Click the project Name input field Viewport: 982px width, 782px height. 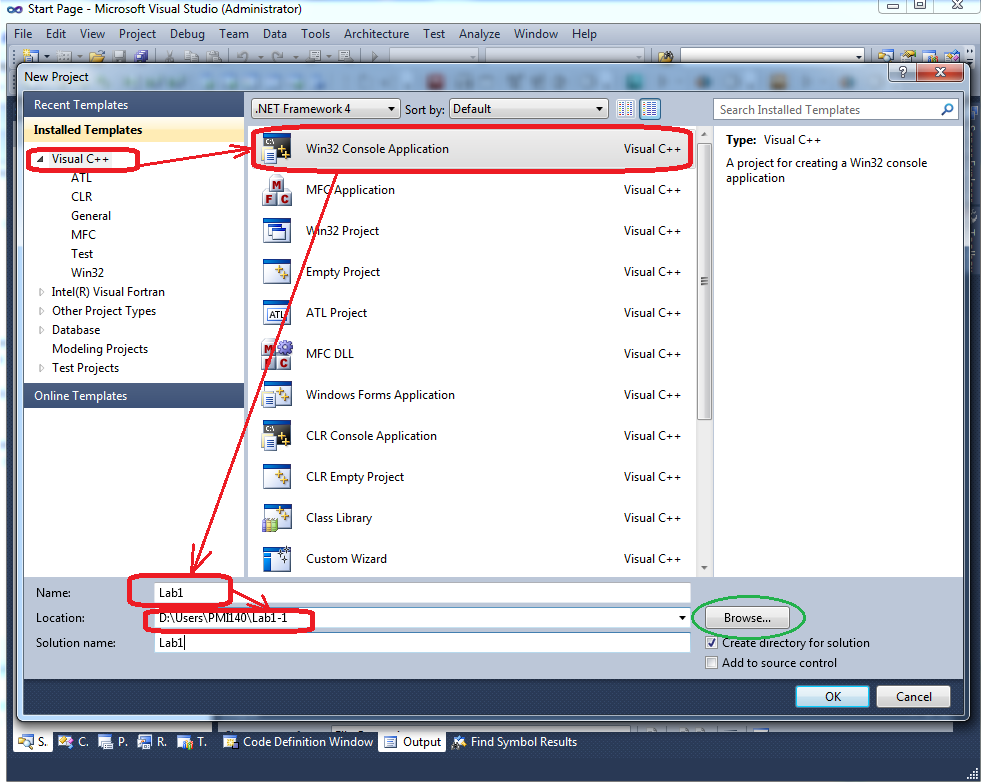[x=422, y=593]
